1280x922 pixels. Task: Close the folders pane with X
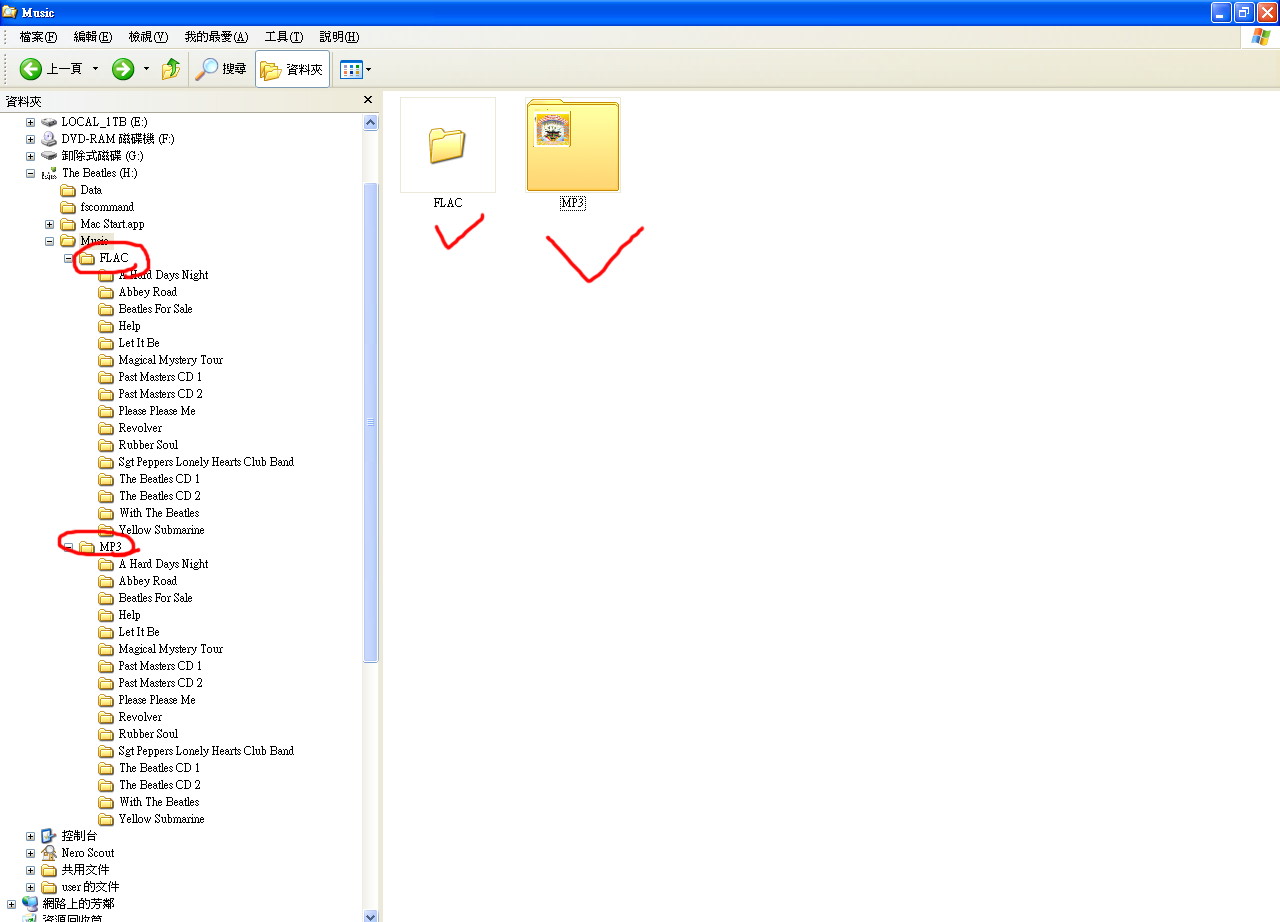pyautogui.click(x=367, y=100)
